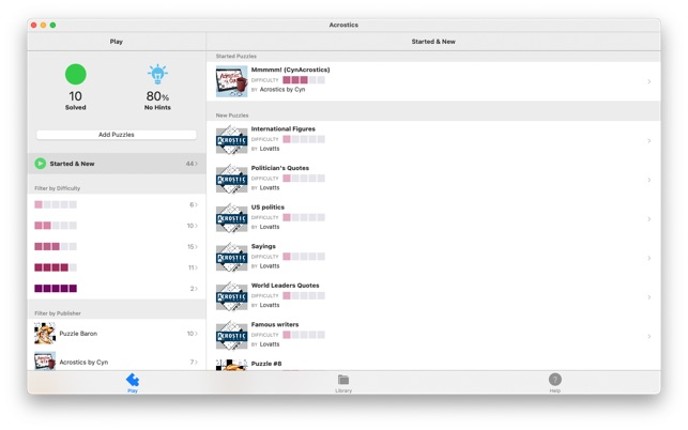The height and width of the screenshot is (430, 688).
Task: Click the Politician's Quotes puzzle icon
Action: point(232,179)
